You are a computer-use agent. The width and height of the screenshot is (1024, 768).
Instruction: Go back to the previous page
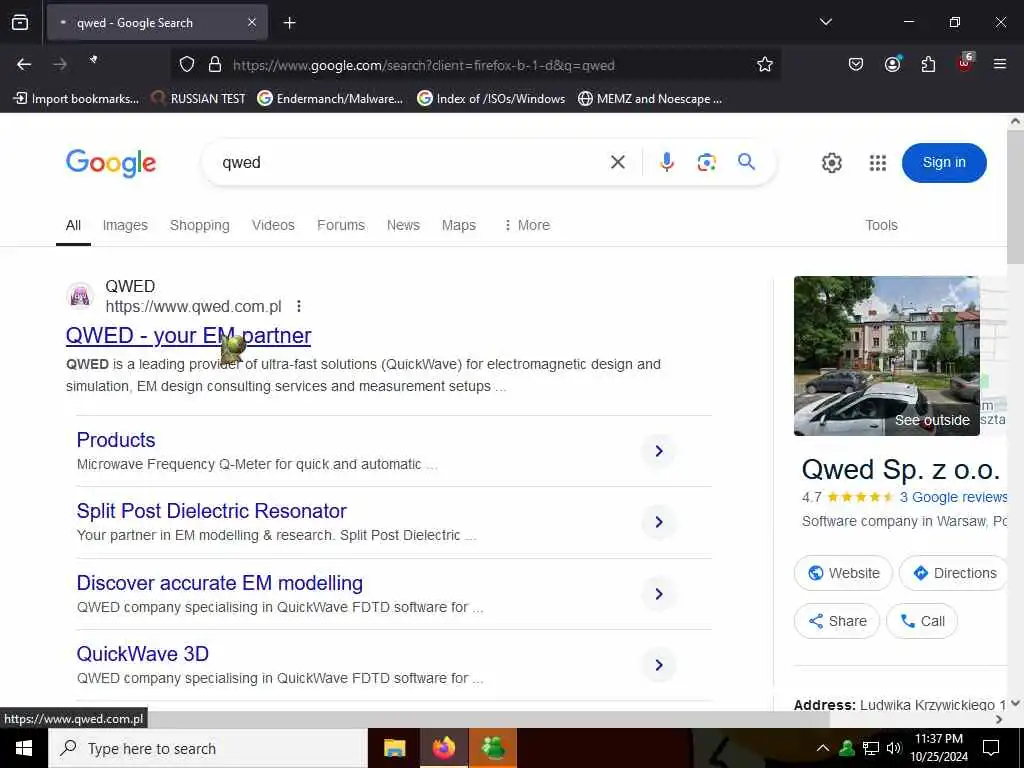(24, 64)
